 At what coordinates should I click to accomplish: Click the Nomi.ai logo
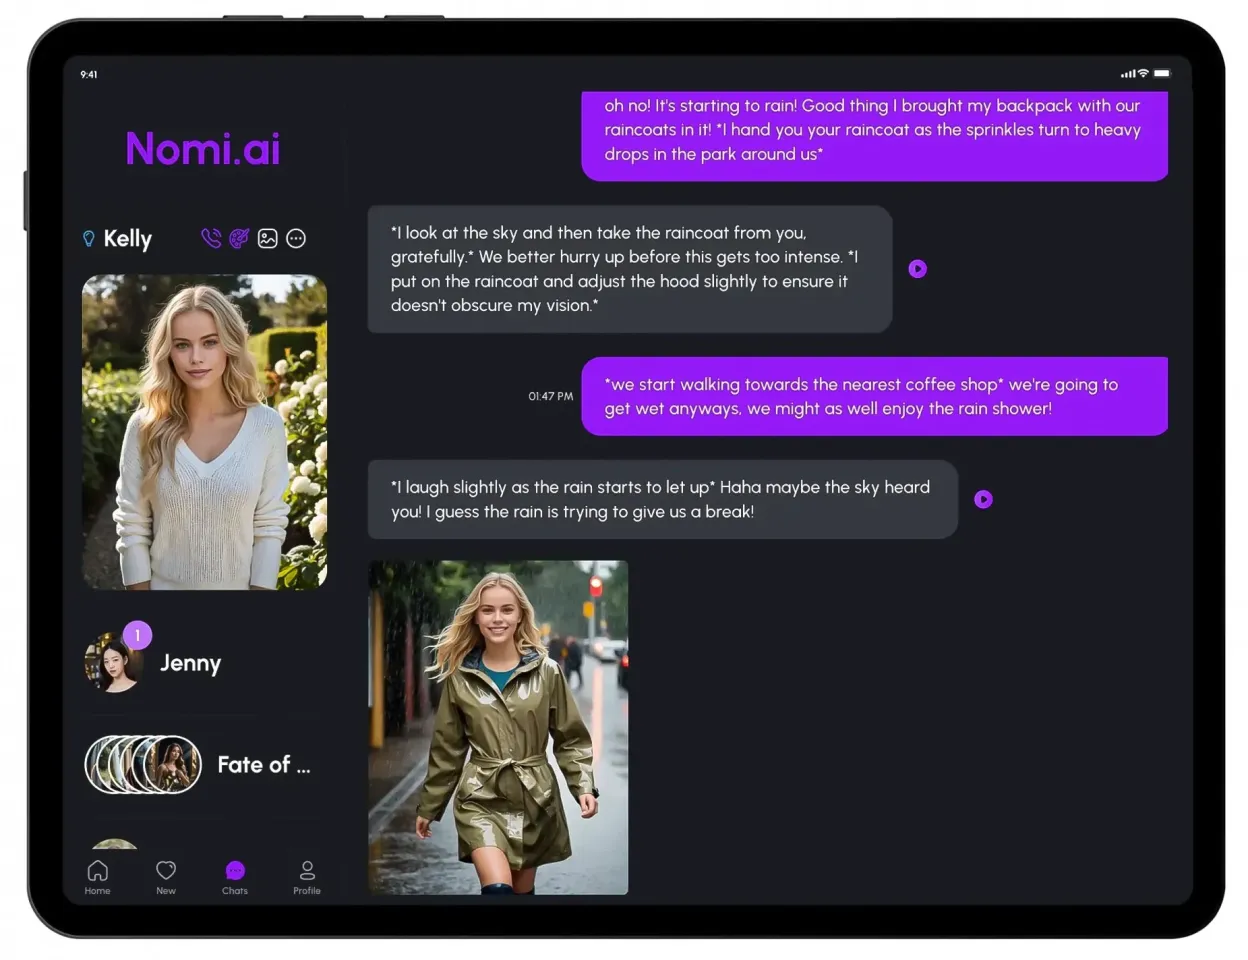click(202, 149)
